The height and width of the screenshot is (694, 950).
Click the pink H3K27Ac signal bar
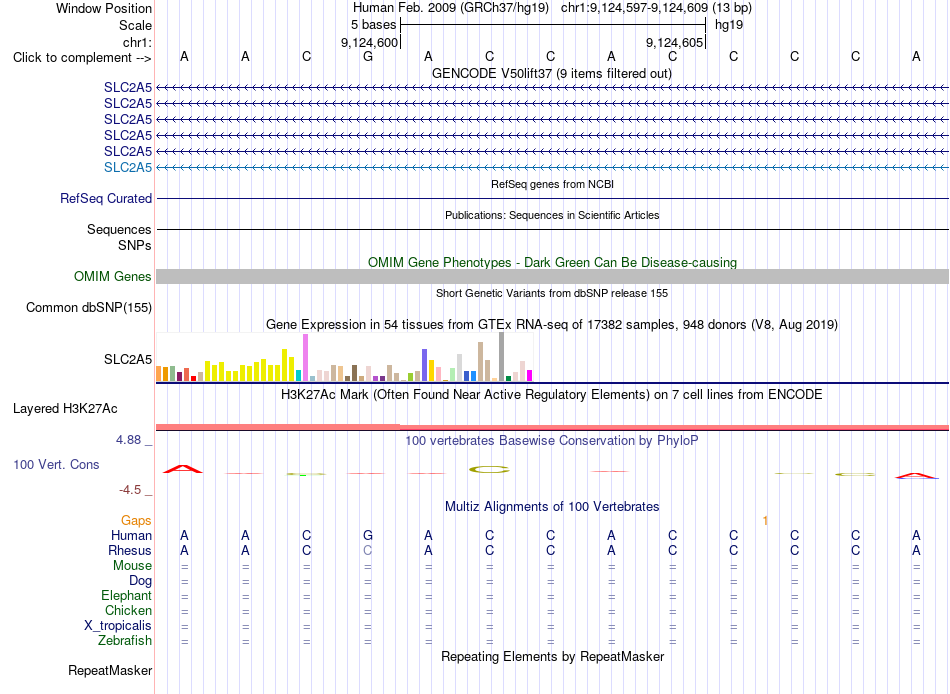point(552,427)
